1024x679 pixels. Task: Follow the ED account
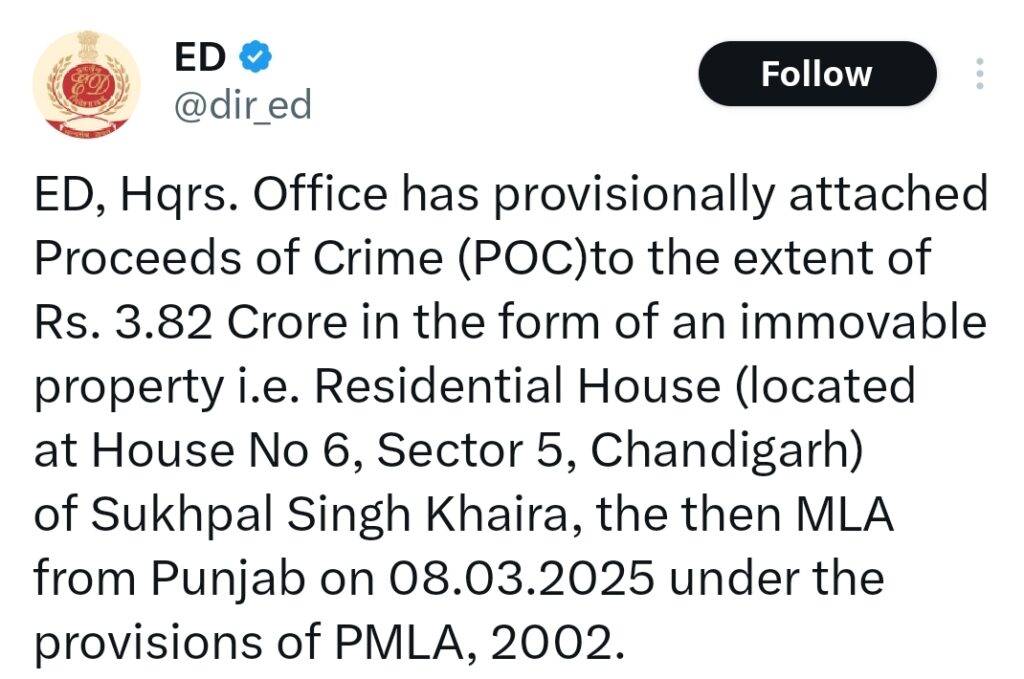coord(816,74)
